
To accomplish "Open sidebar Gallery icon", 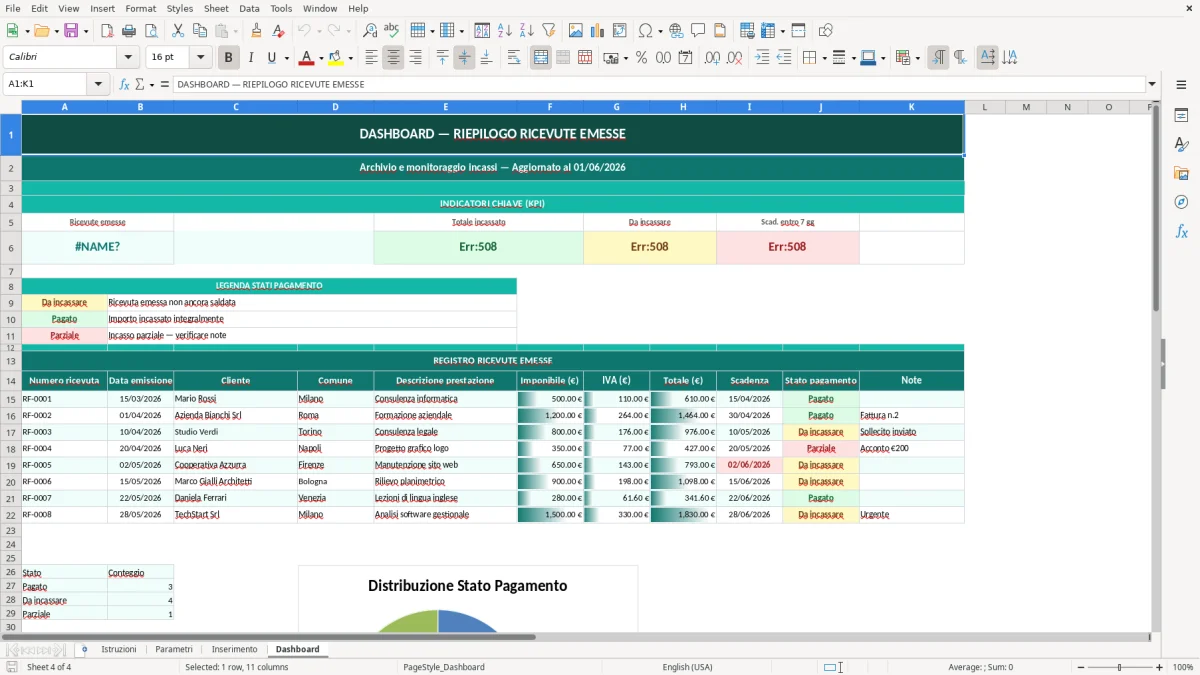I will pyautogui.click(x=1181, y=174).
